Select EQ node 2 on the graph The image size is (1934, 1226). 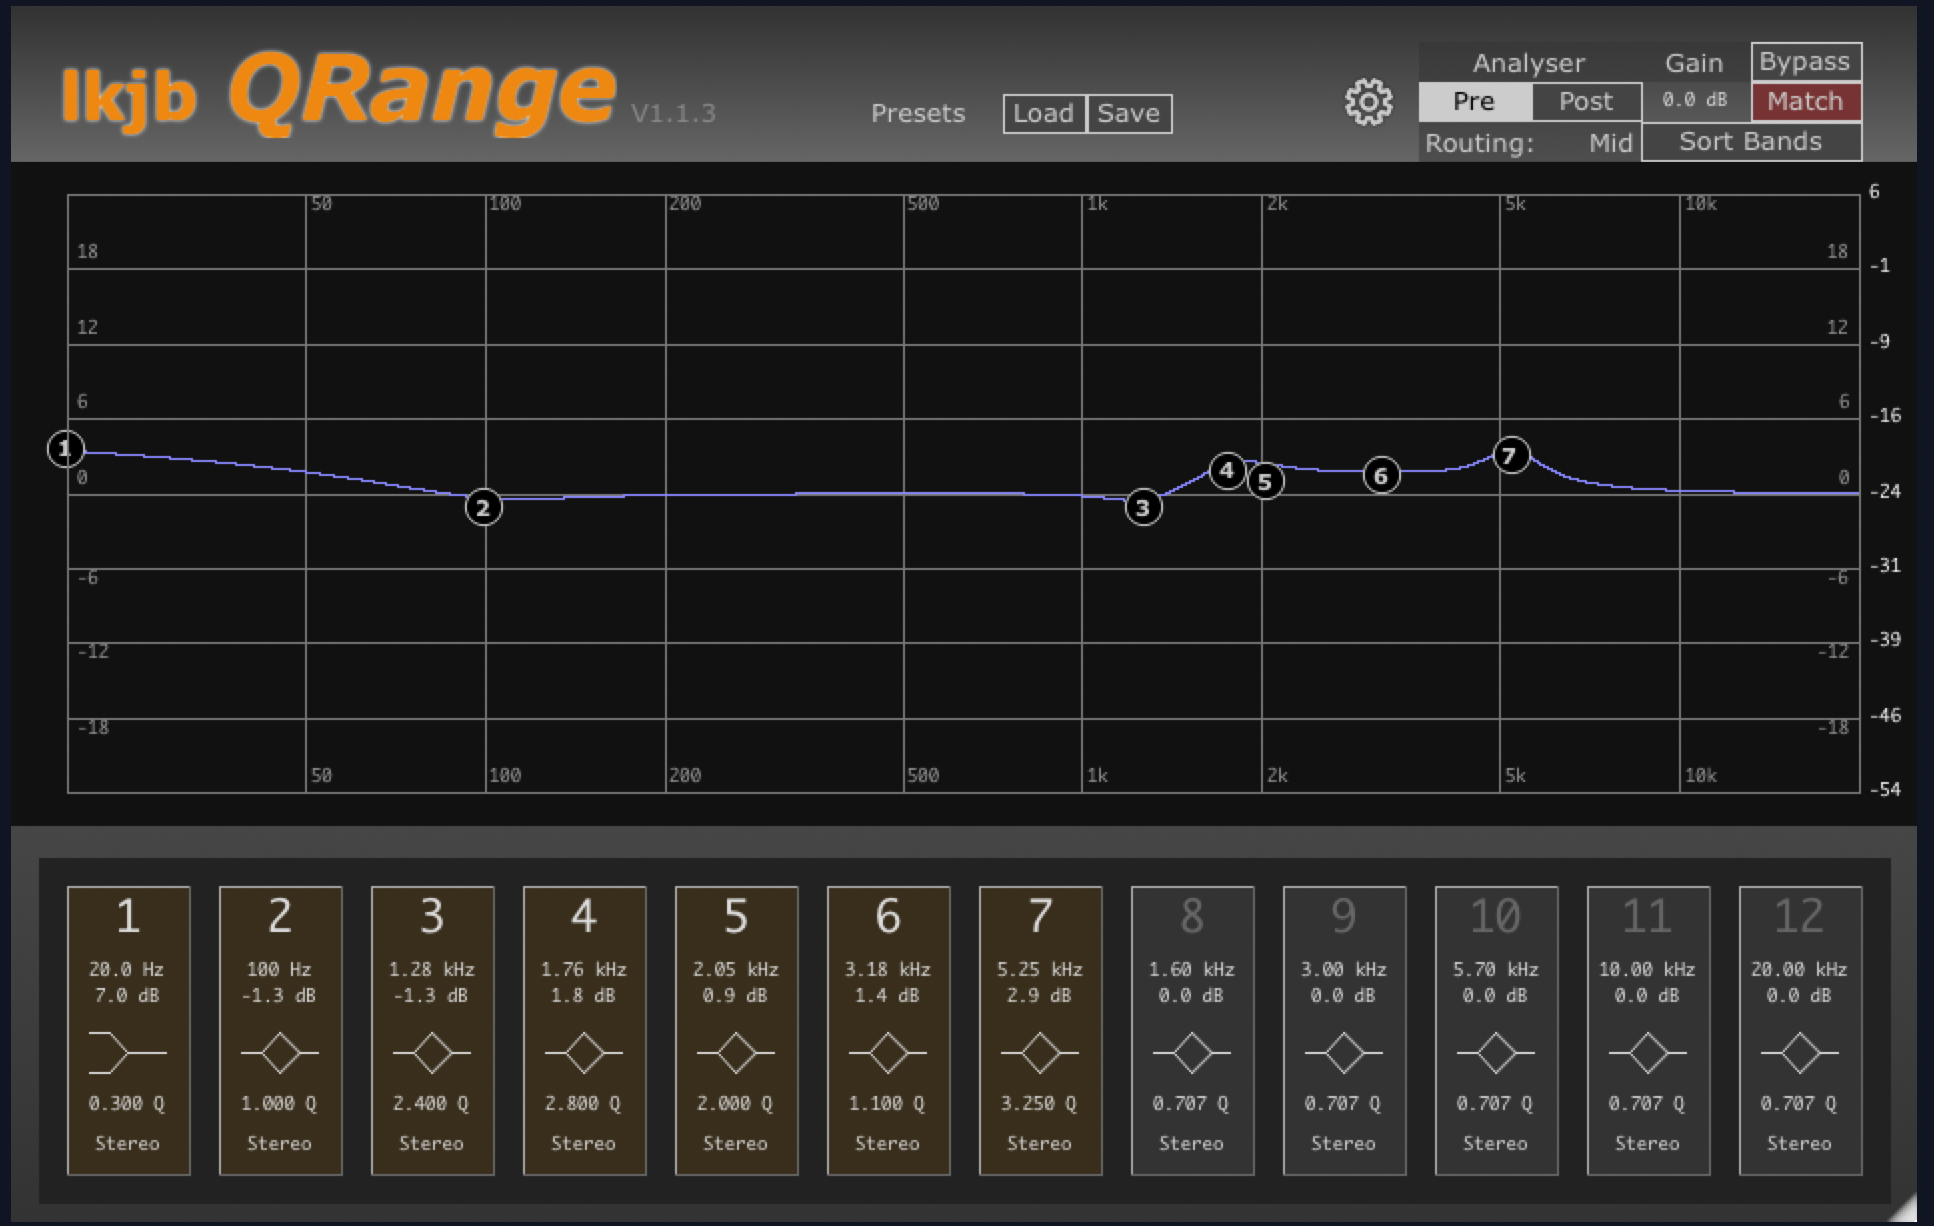pos(484,508)
